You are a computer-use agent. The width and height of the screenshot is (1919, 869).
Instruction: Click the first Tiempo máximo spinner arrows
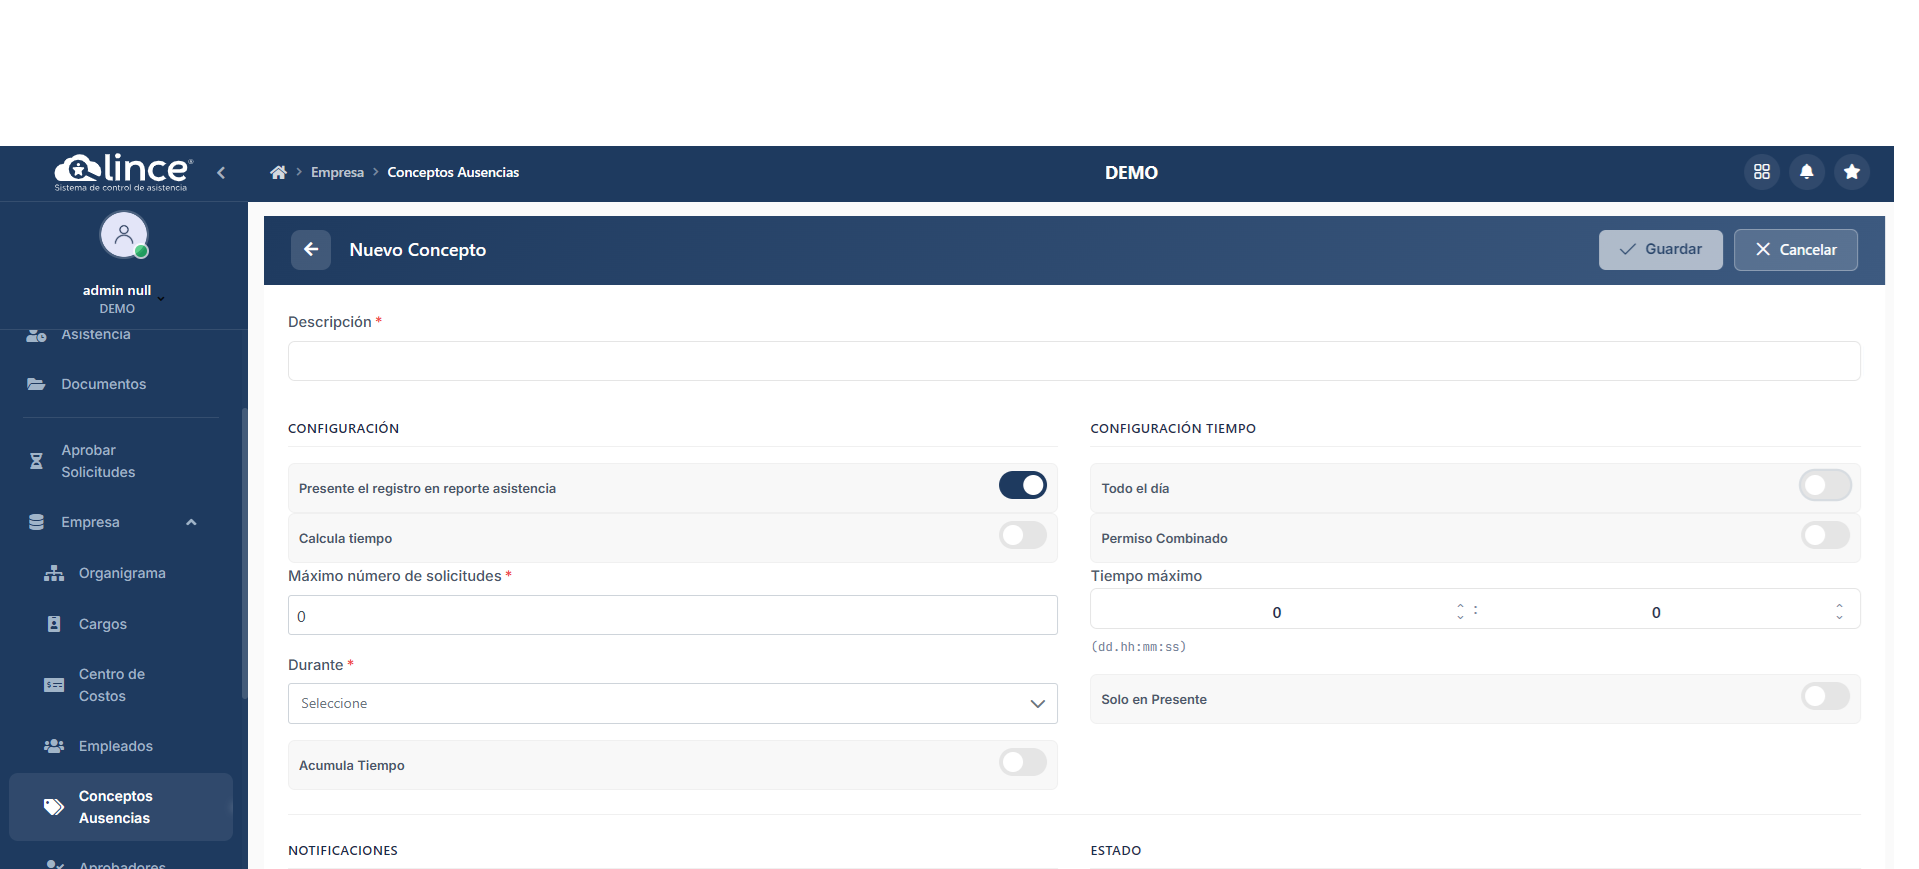[1460, 611]
